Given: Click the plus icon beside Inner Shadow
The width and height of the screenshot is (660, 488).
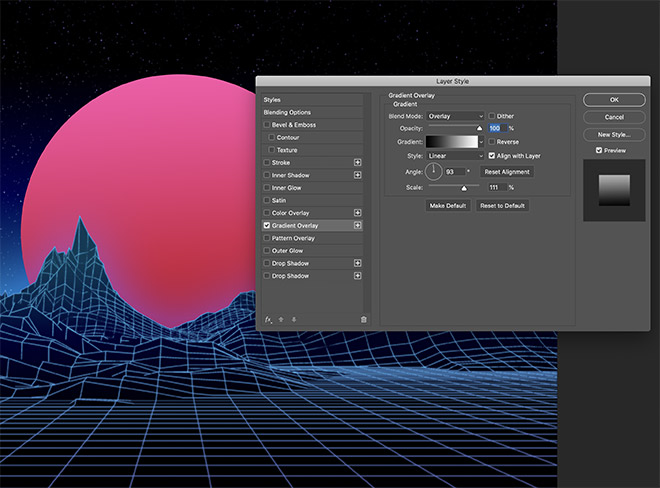Looking at the screenshot, I should tap(358, 175).
